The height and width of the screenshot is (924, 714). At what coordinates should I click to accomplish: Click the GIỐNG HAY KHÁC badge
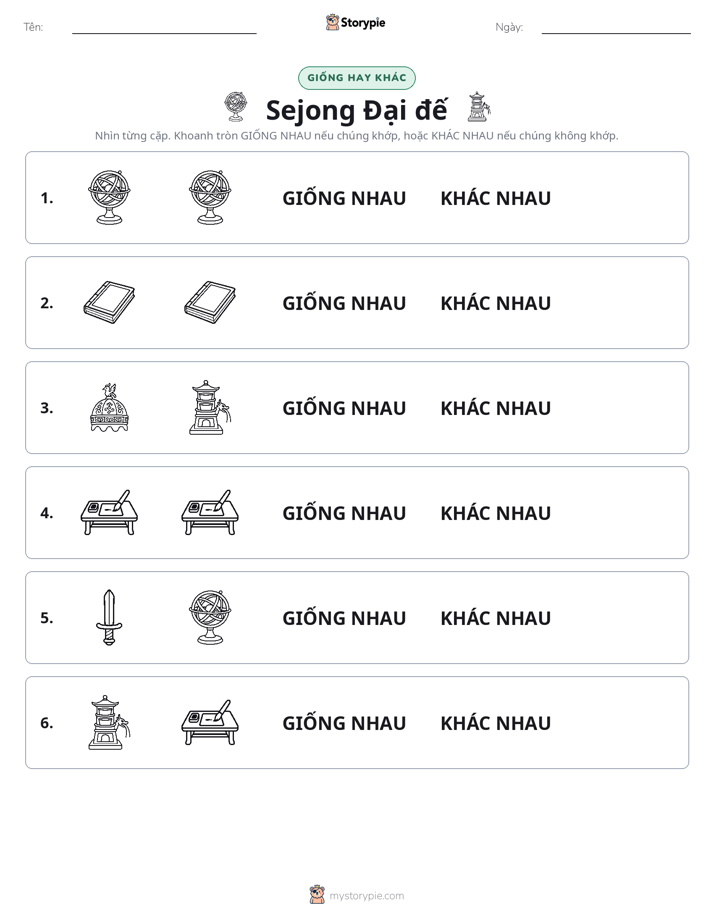coord(356,78)
